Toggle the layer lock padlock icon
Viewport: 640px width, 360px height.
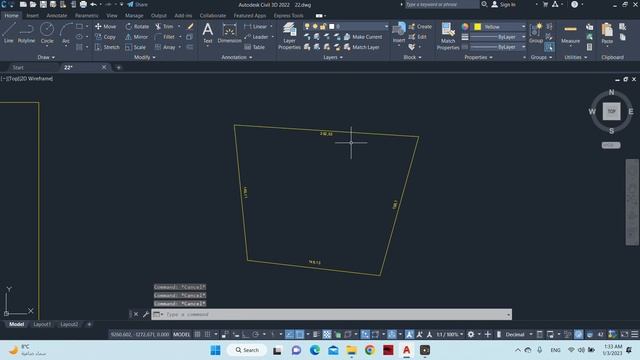tap(323, 27)
